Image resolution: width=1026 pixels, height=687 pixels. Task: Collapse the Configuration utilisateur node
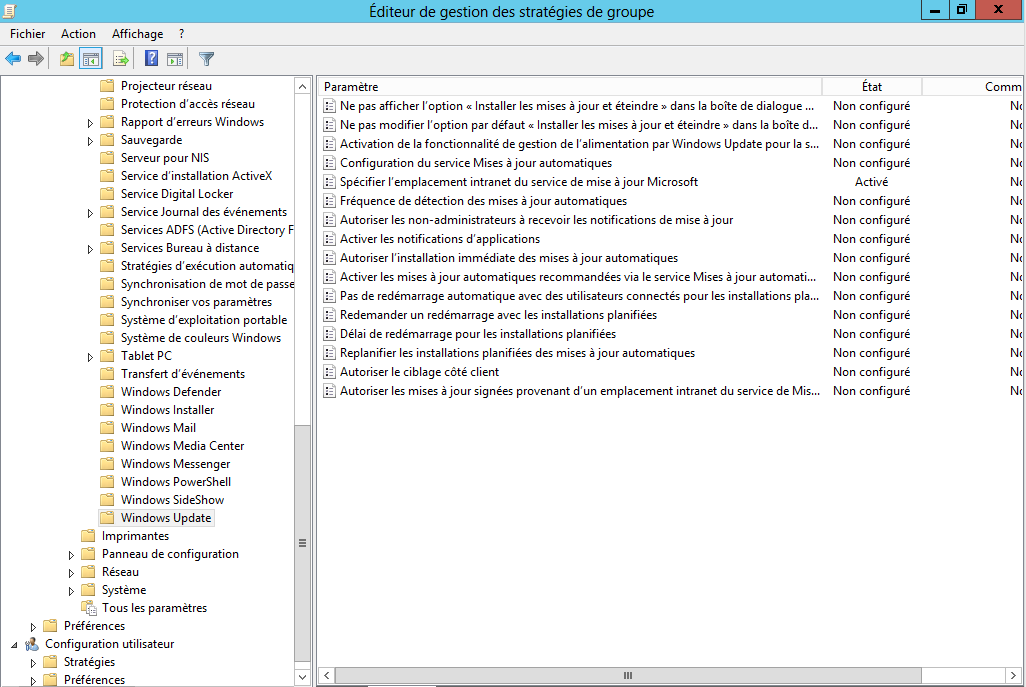14,645
